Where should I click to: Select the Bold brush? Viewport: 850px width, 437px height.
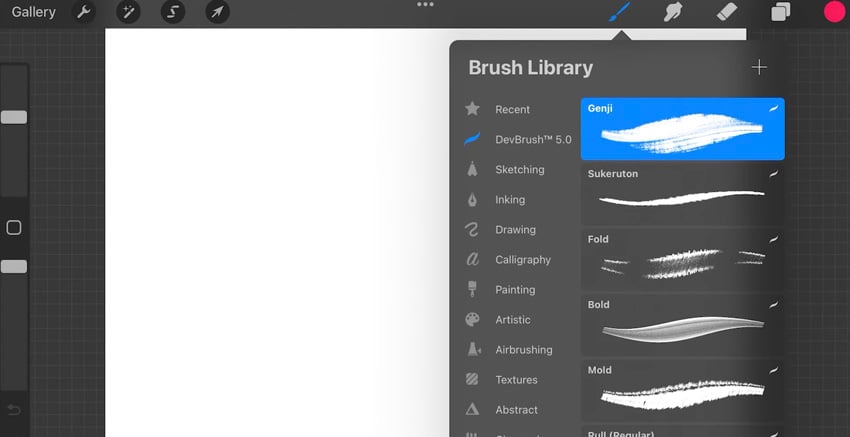[682, 326]
